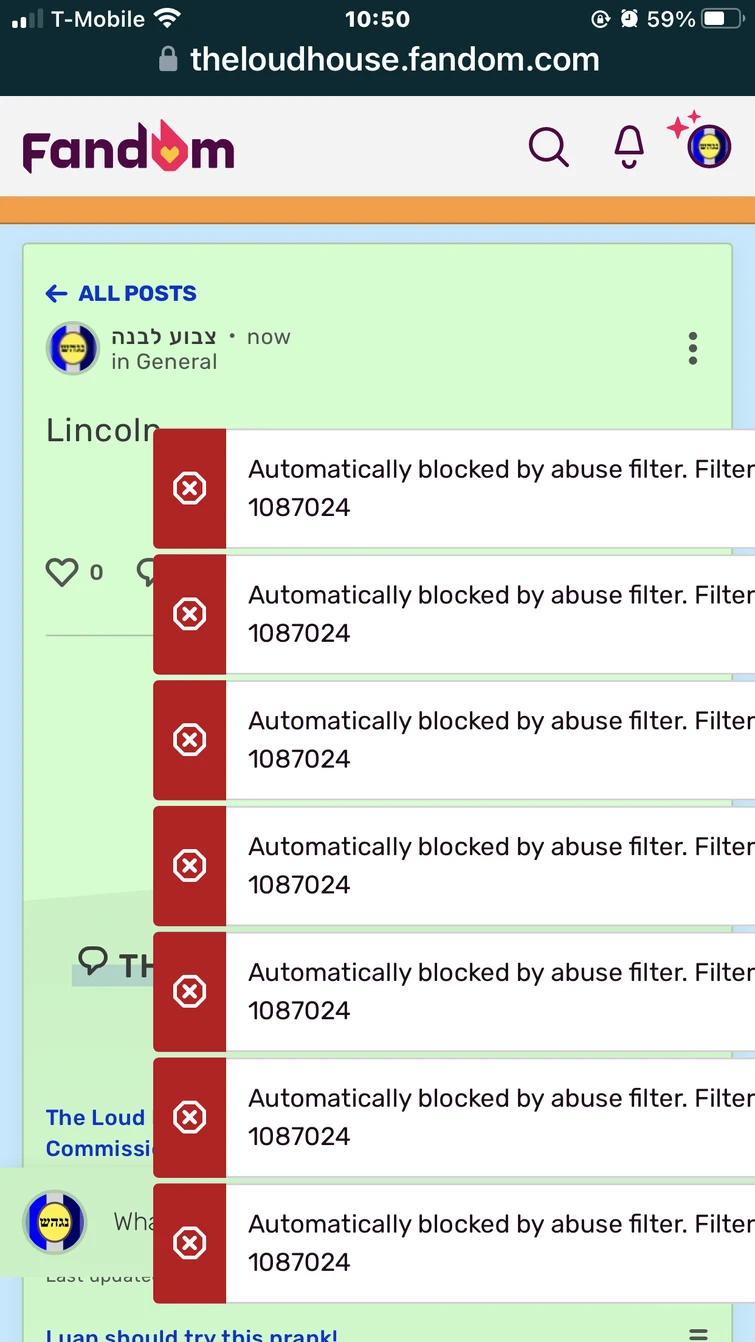Click the last abuse filter error icon
The width and height of the screenshot is (755, 1342).
pyautogui.click(x=190, y=1243)
